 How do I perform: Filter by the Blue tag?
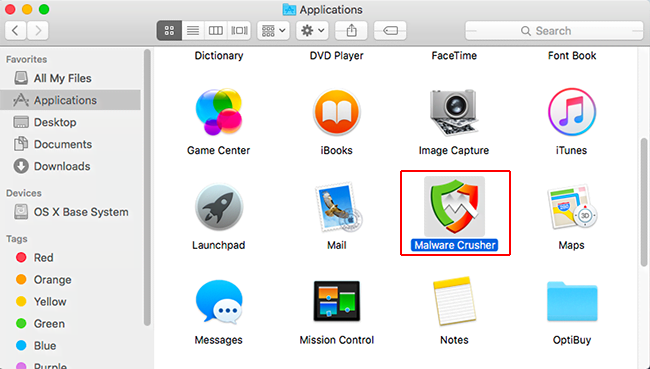[70, 345]
